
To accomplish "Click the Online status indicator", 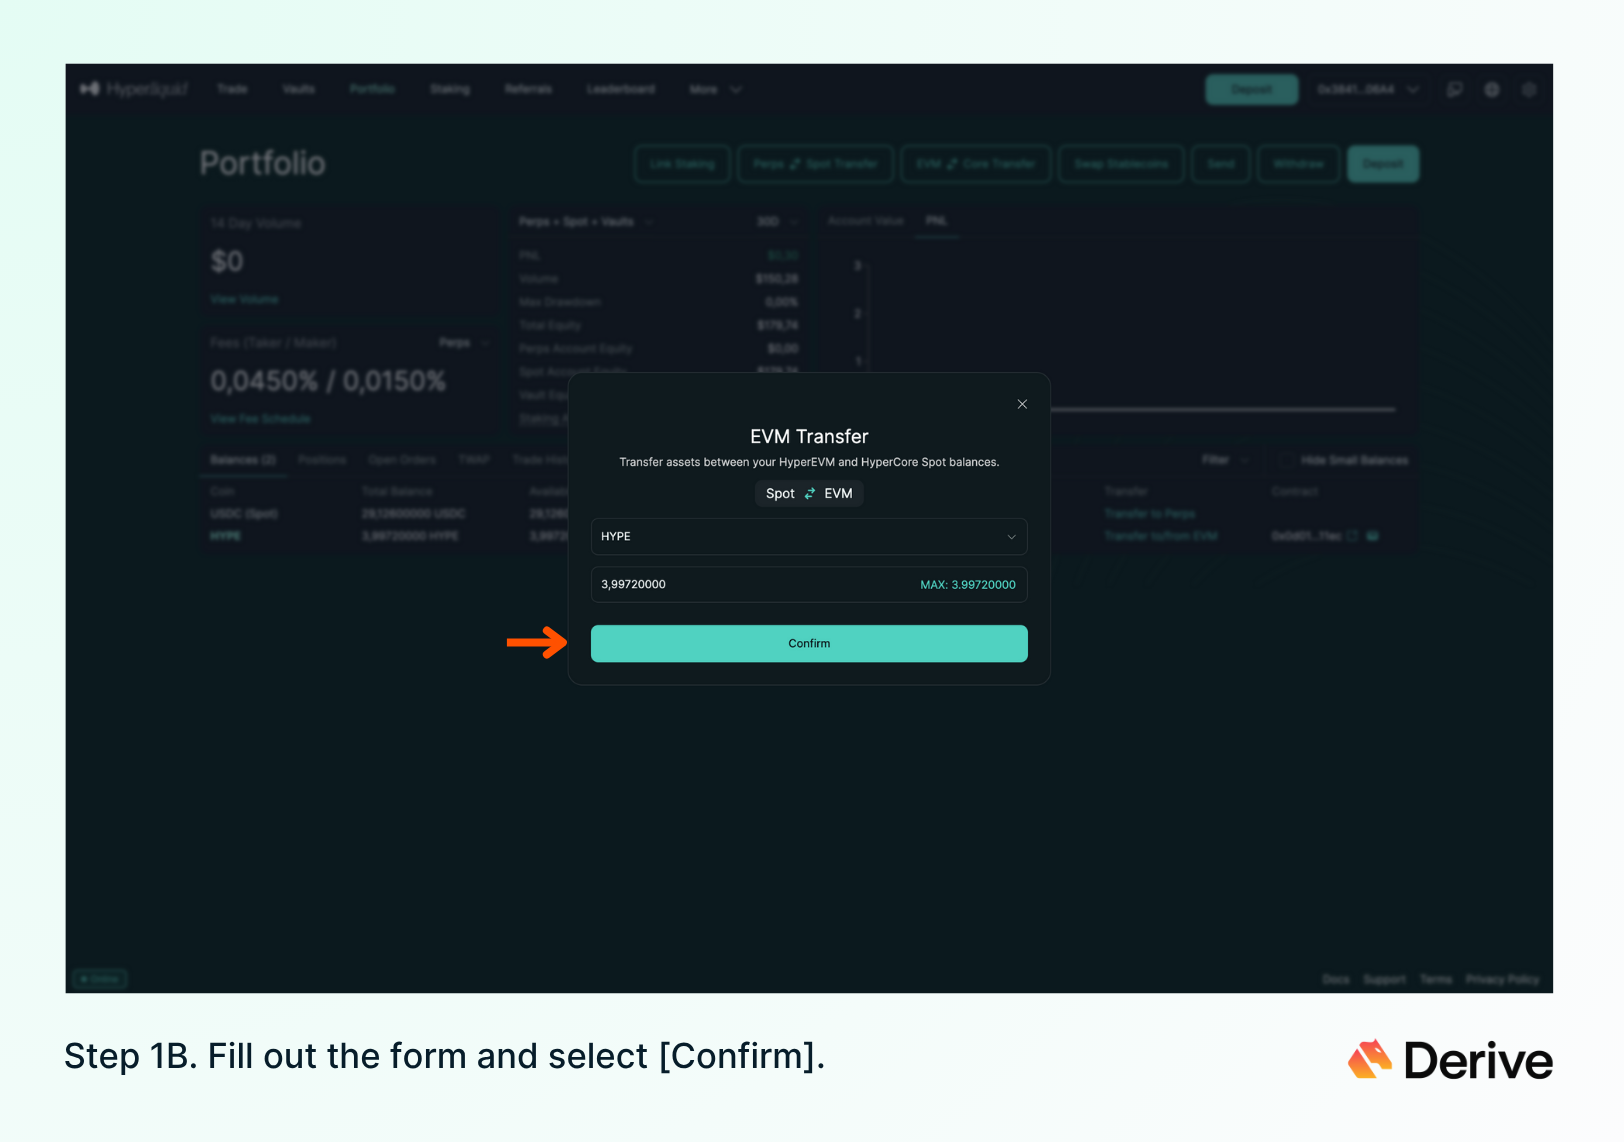I will click(101, 979).
